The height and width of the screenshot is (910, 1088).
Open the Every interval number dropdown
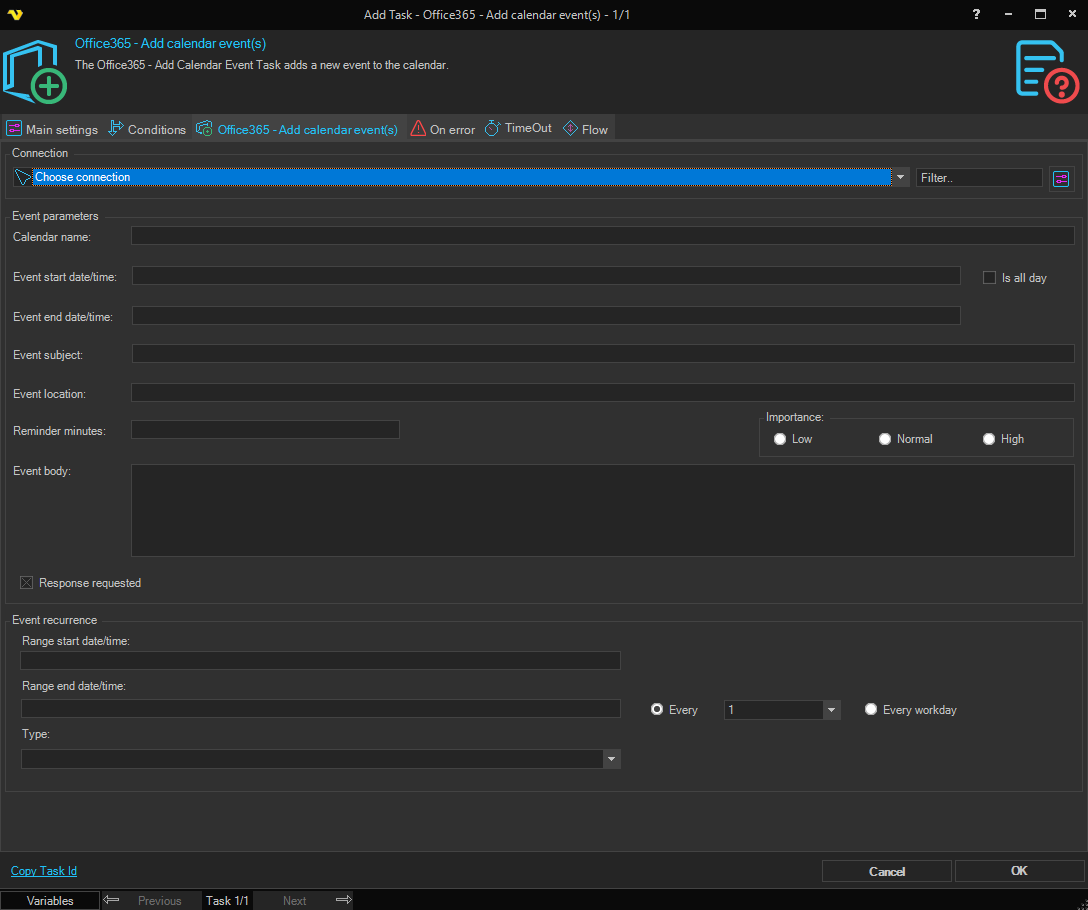pyautogui.click(x=831, y=709)
